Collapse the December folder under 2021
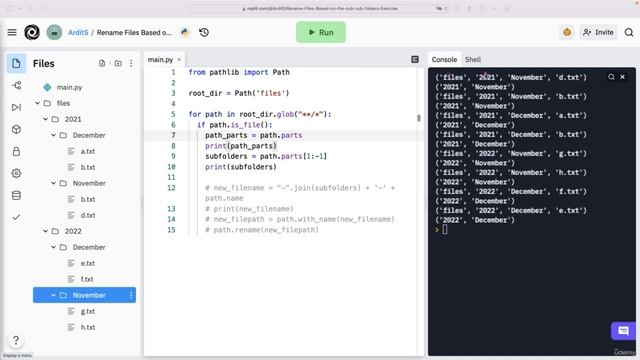The height and width of the screenshot is (360, 640). 53,135
